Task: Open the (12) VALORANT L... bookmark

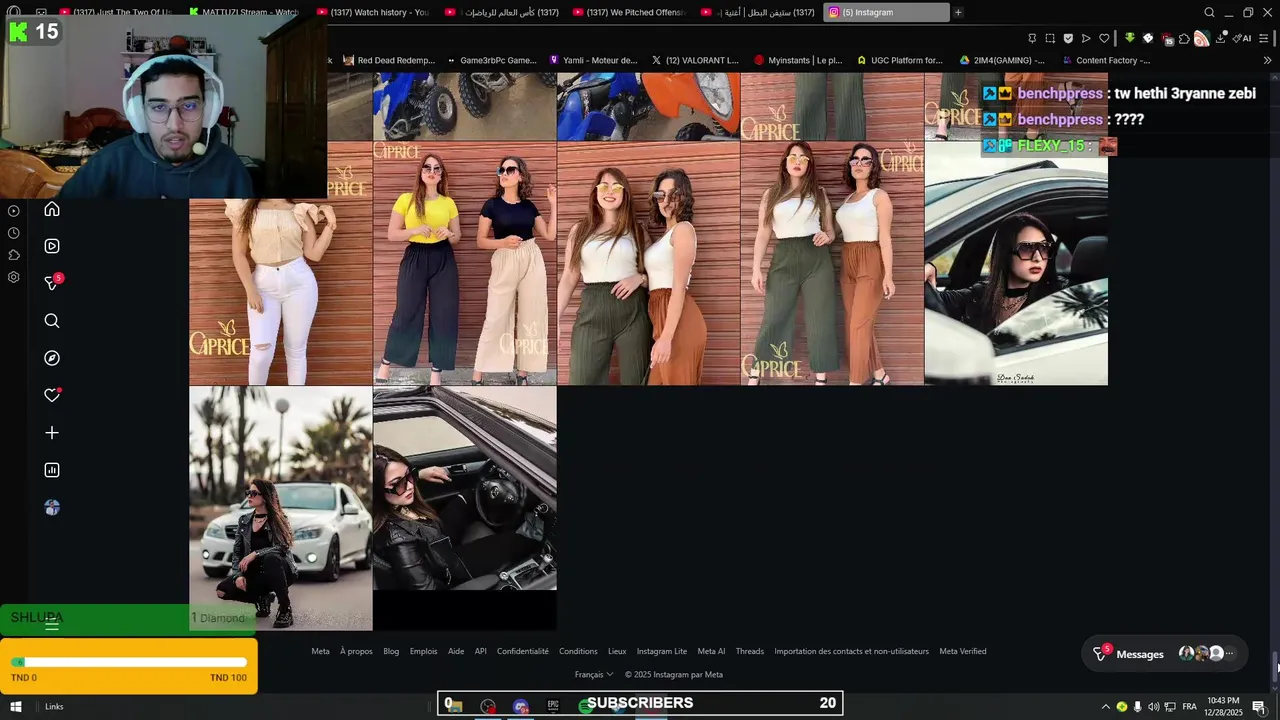Action: [695, 60]
